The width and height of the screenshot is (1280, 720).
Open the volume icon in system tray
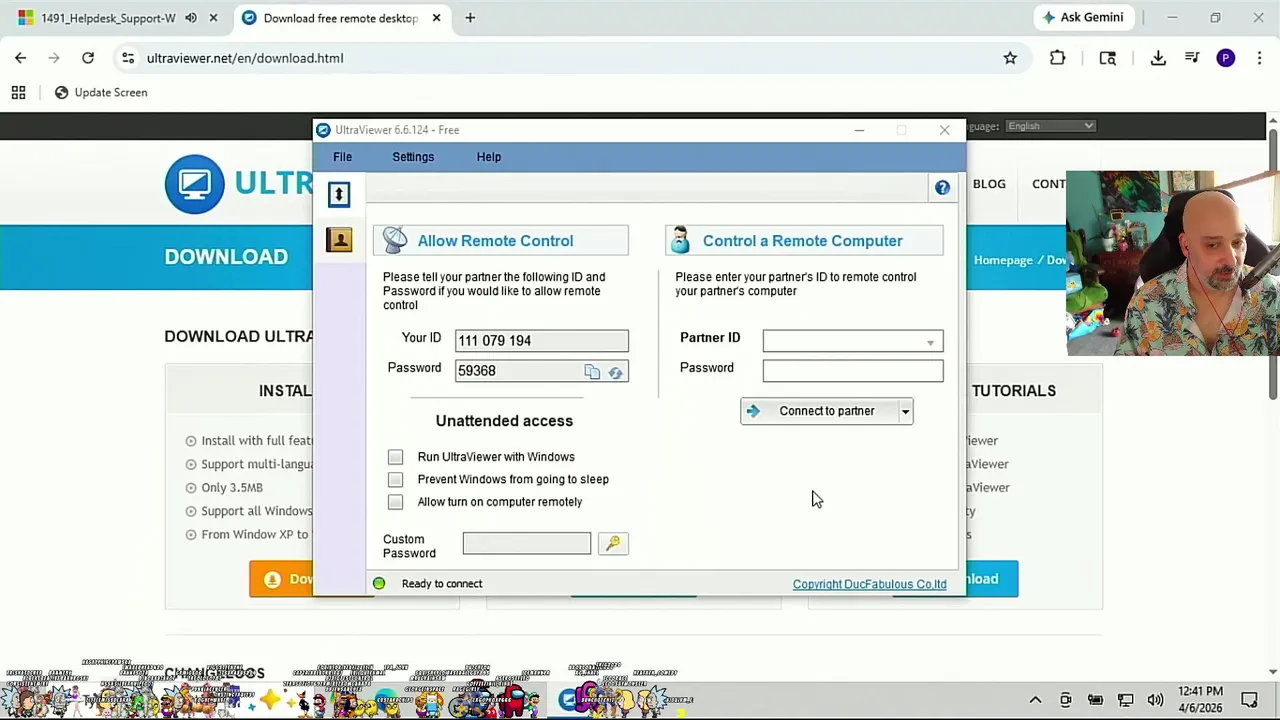tap(1155, 700)
